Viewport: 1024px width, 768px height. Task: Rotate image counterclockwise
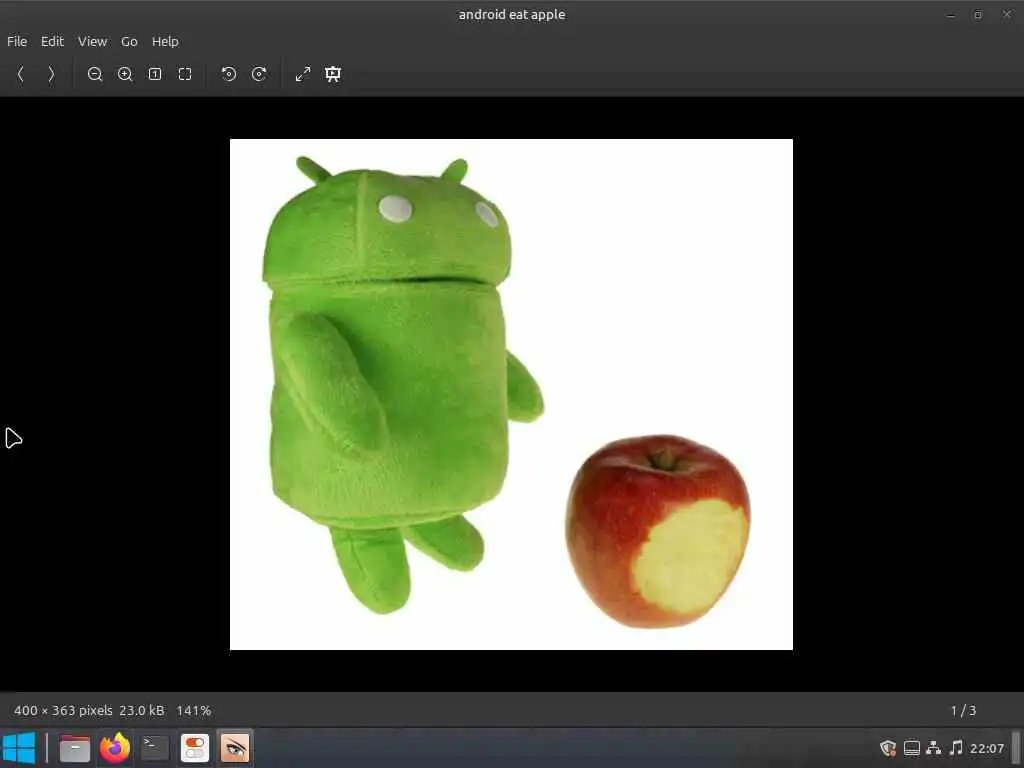[x=229, y=74]
